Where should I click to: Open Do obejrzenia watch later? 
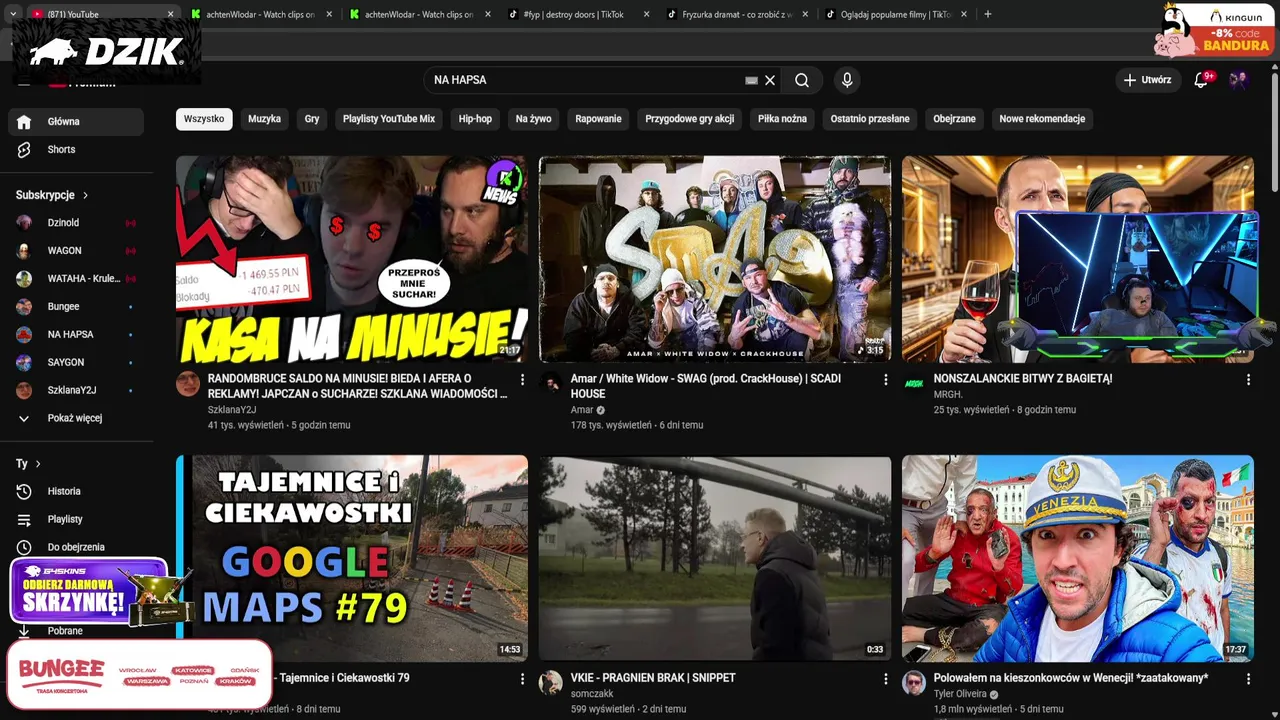[x=76, y=548]
